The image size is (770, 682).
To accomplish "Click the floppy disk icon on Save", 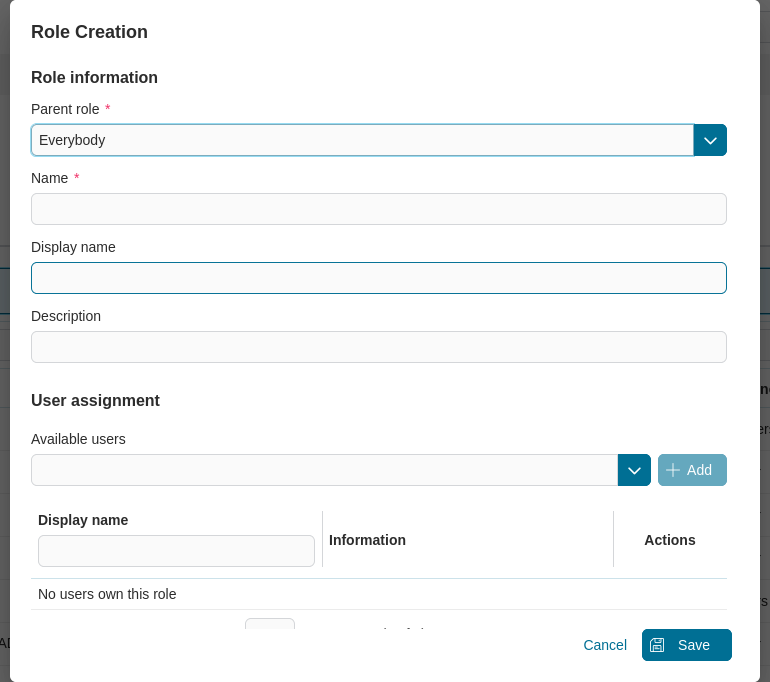I will (657, 645).
